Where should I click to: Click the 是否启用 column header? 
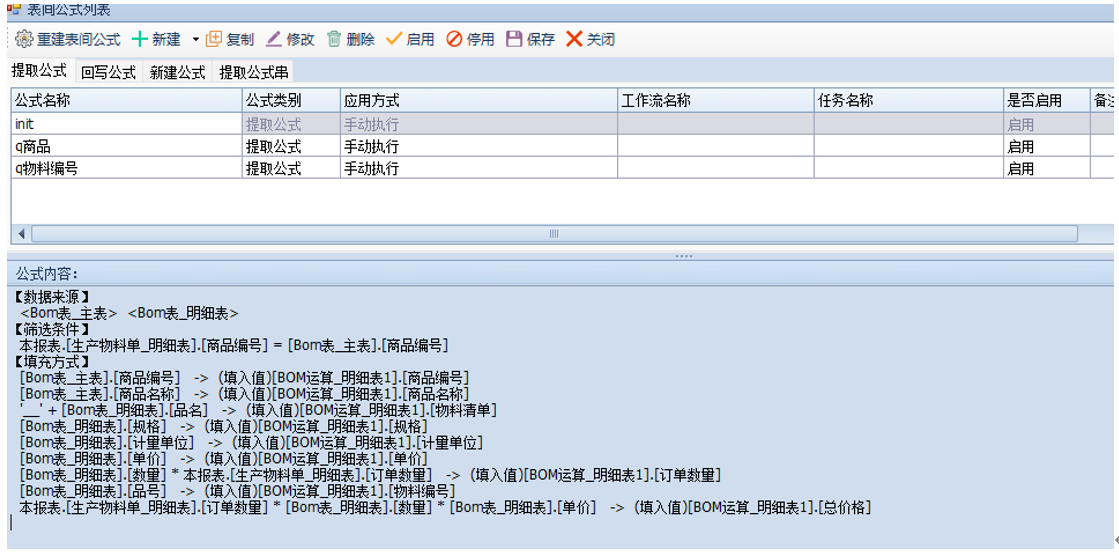(1046, 101)
